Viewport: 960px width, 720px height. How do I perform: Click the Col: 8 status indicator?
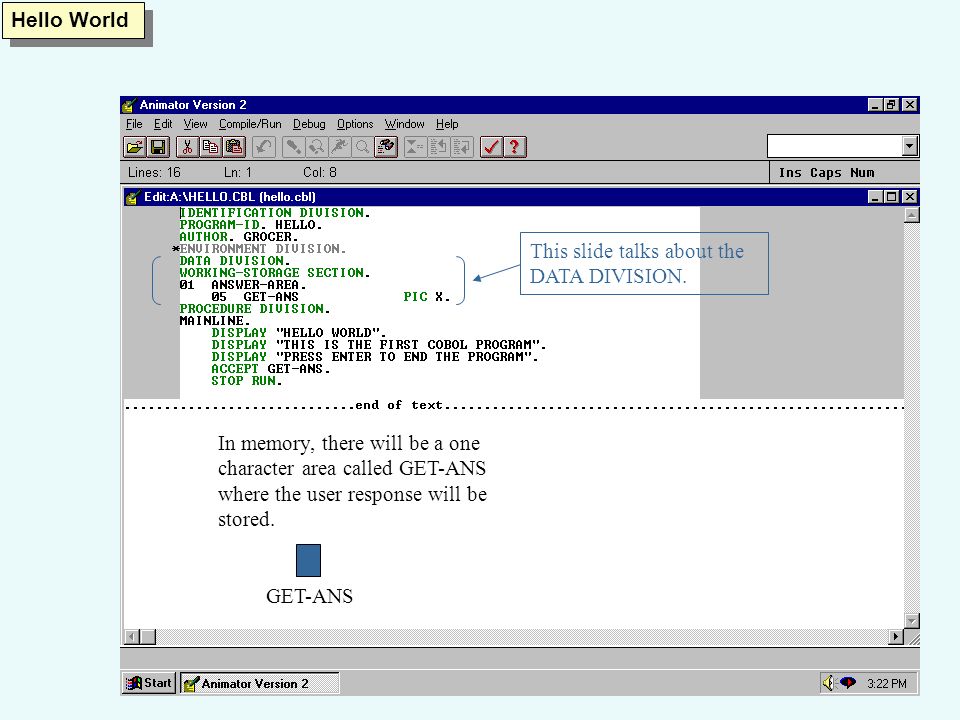(320, 173)
